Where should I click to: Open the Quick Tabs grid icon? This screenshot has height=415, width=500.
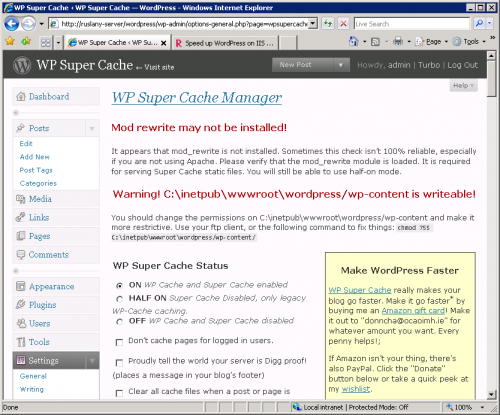click(x=46, y=43)
